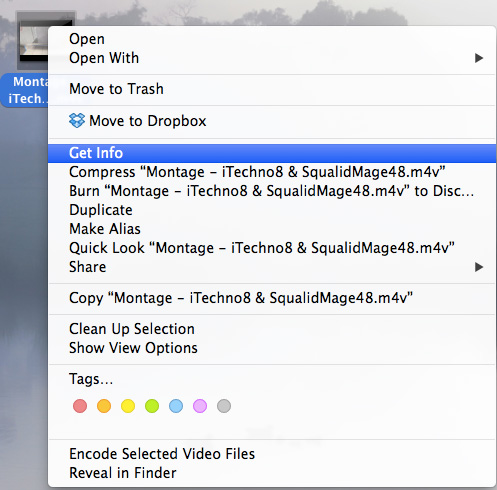Open the Share submenu
497x490 pixels.
[x=272, y=267]
